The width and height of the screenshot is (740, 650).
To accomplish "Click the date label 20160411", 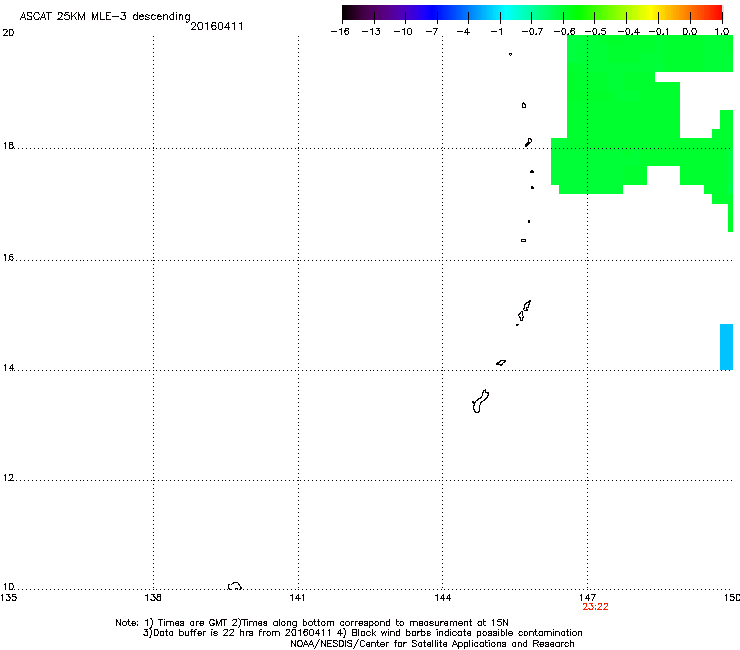I will point(217,26).
